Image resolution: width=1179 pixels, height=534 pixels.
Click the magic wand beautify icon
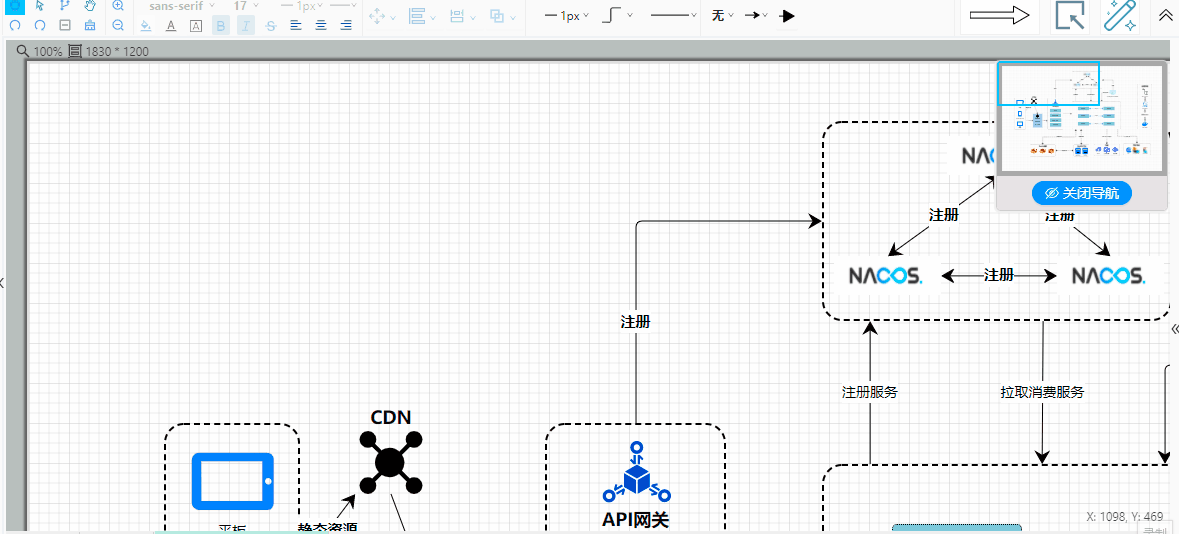1120,16
